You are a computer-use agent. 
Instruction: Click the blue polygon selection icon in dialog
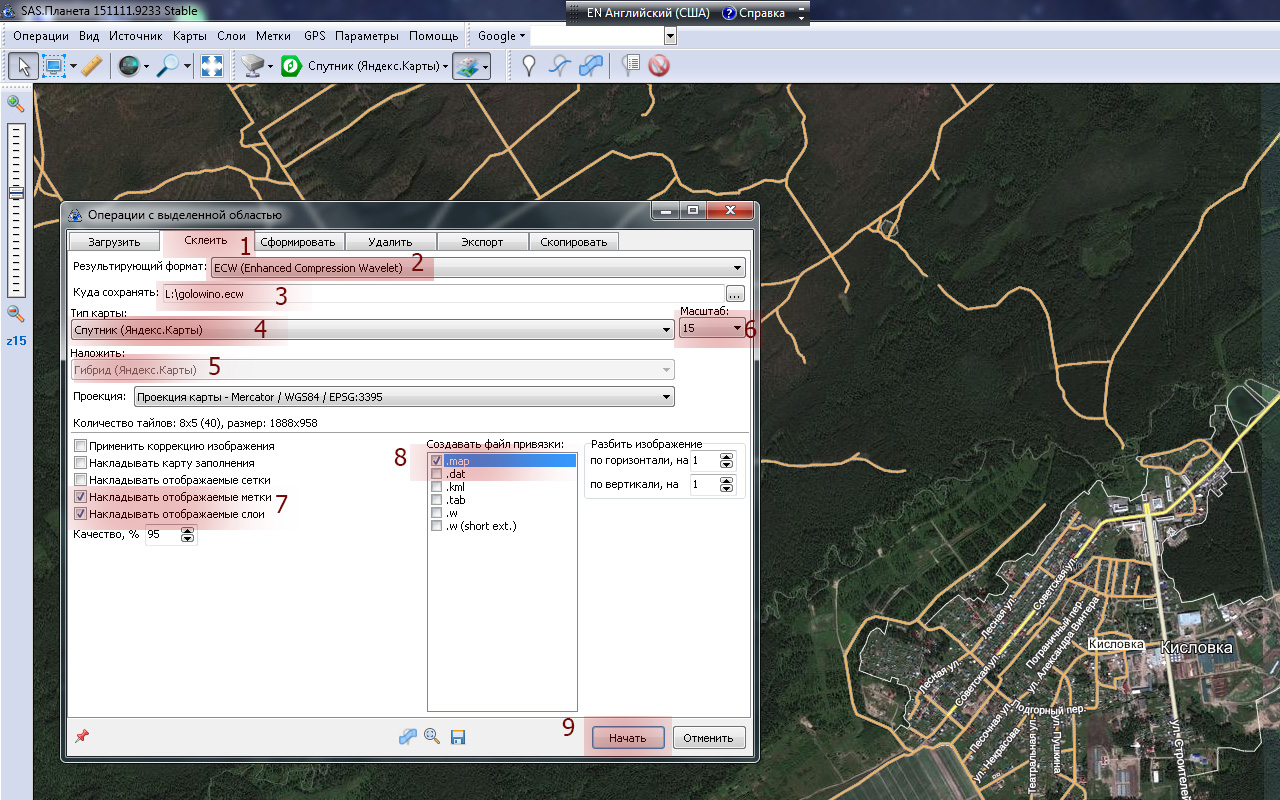407,737
